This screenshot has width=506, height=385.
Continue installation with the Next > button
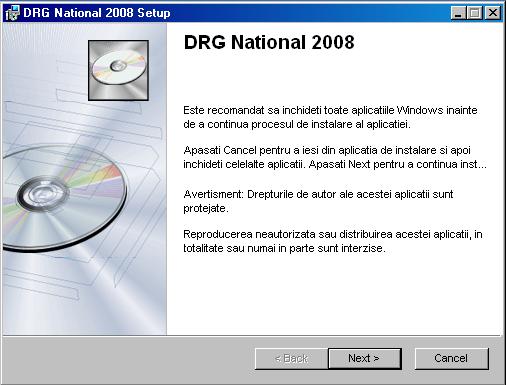tap(364, 358)
